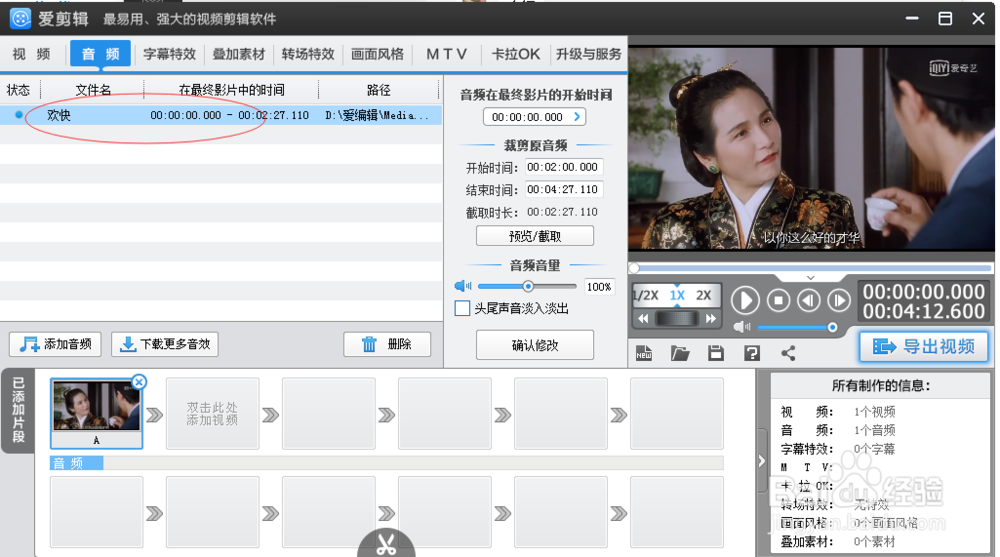Click the rewind double-arrow icon
Viewport: 1000px width, 557px height.
pos(643,318)
